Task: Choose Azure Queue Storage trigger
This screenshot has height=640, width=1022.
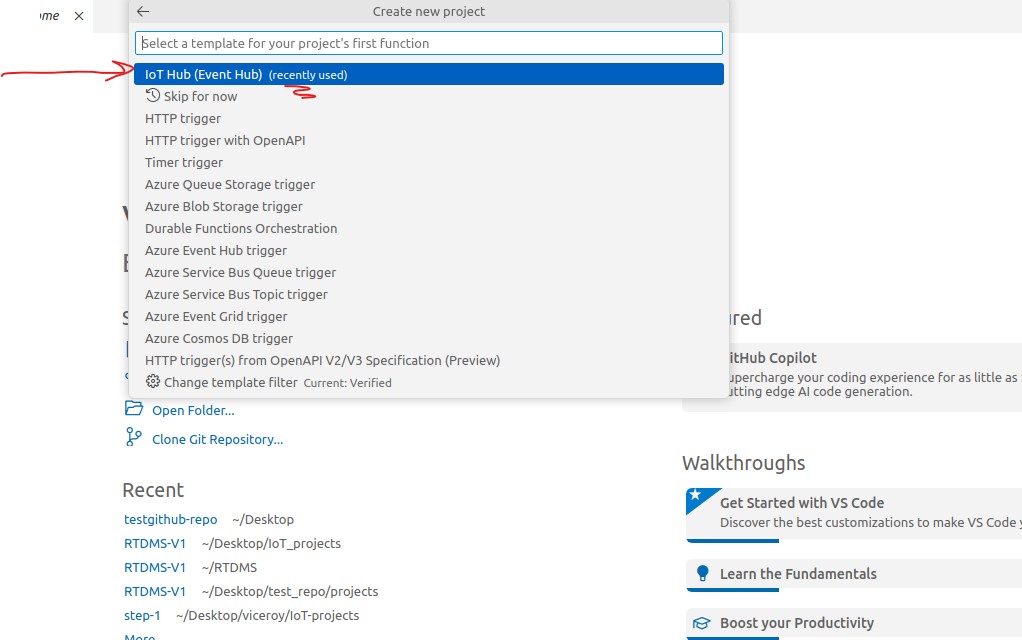Action: click(429, 184)
